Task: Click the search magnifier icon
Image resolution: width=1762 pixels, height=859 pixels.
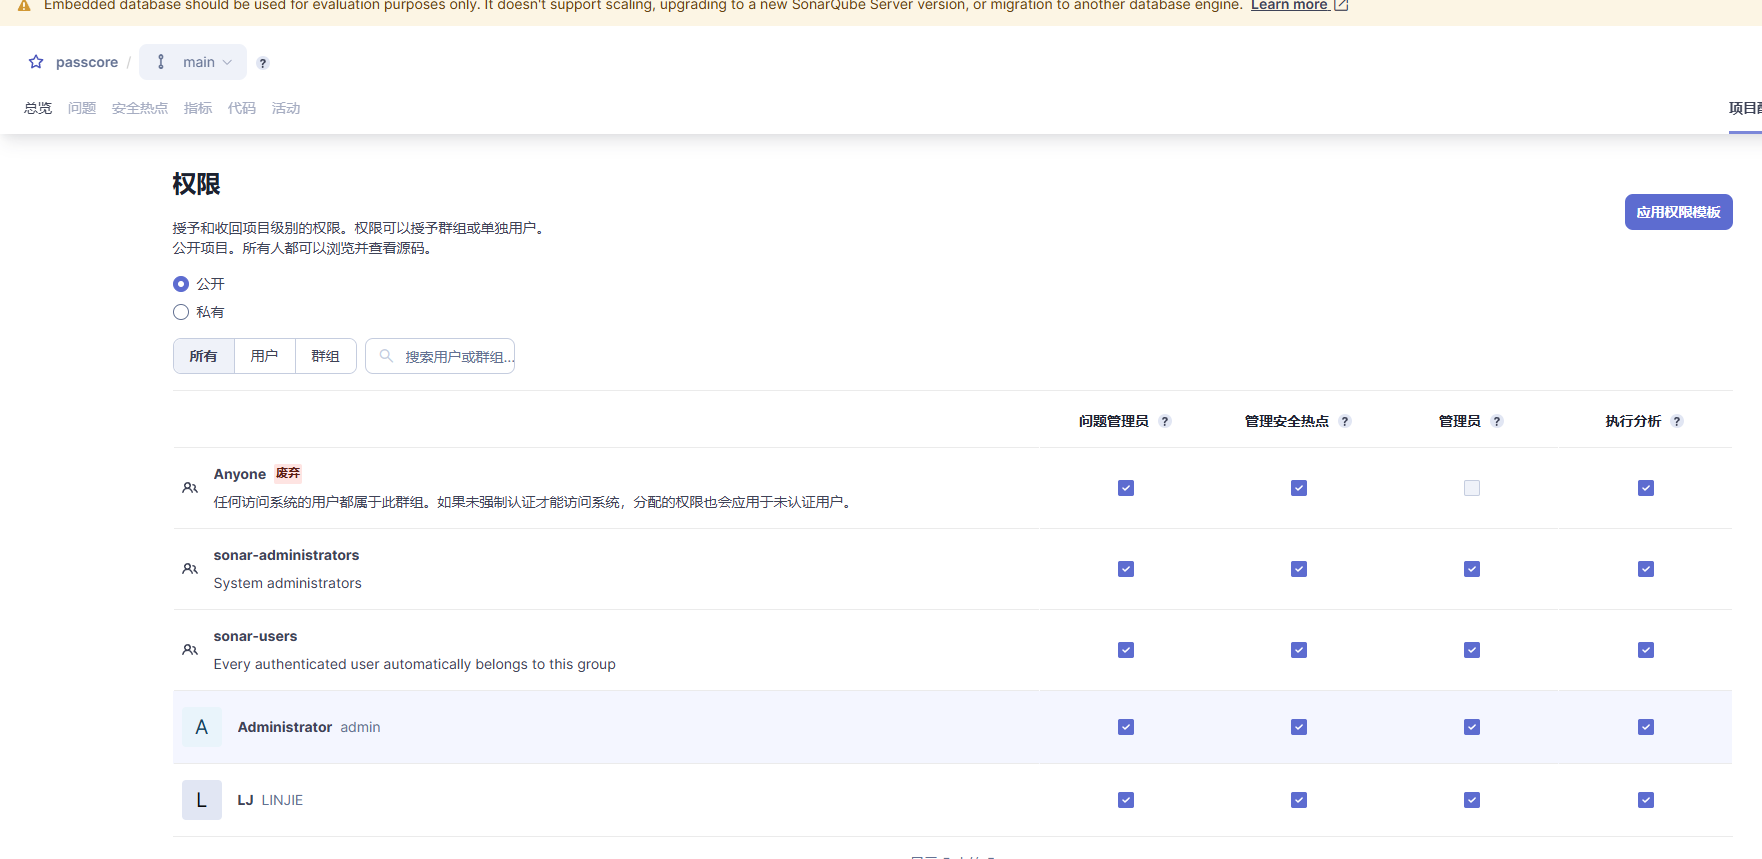Action: click(386, 356)
